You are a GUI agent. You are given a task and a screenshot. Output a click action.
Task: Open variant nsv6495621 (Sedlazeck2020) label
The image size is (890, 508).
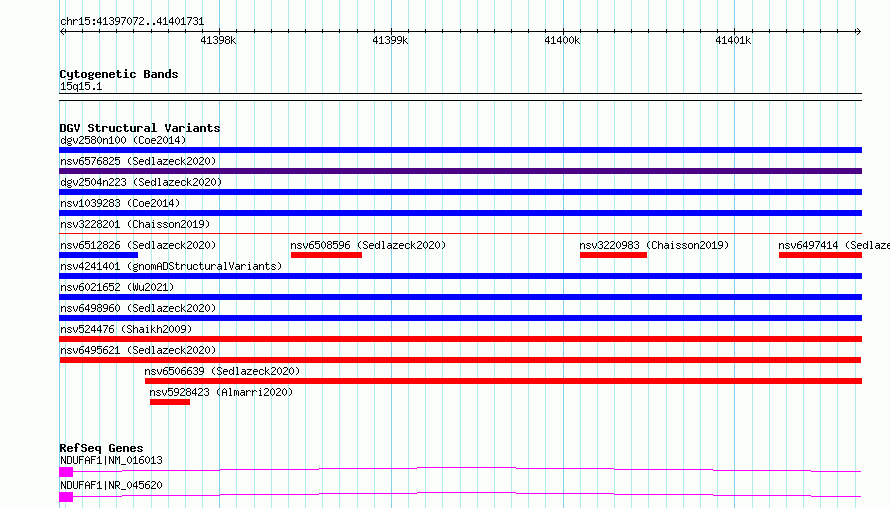pos(138,350)
